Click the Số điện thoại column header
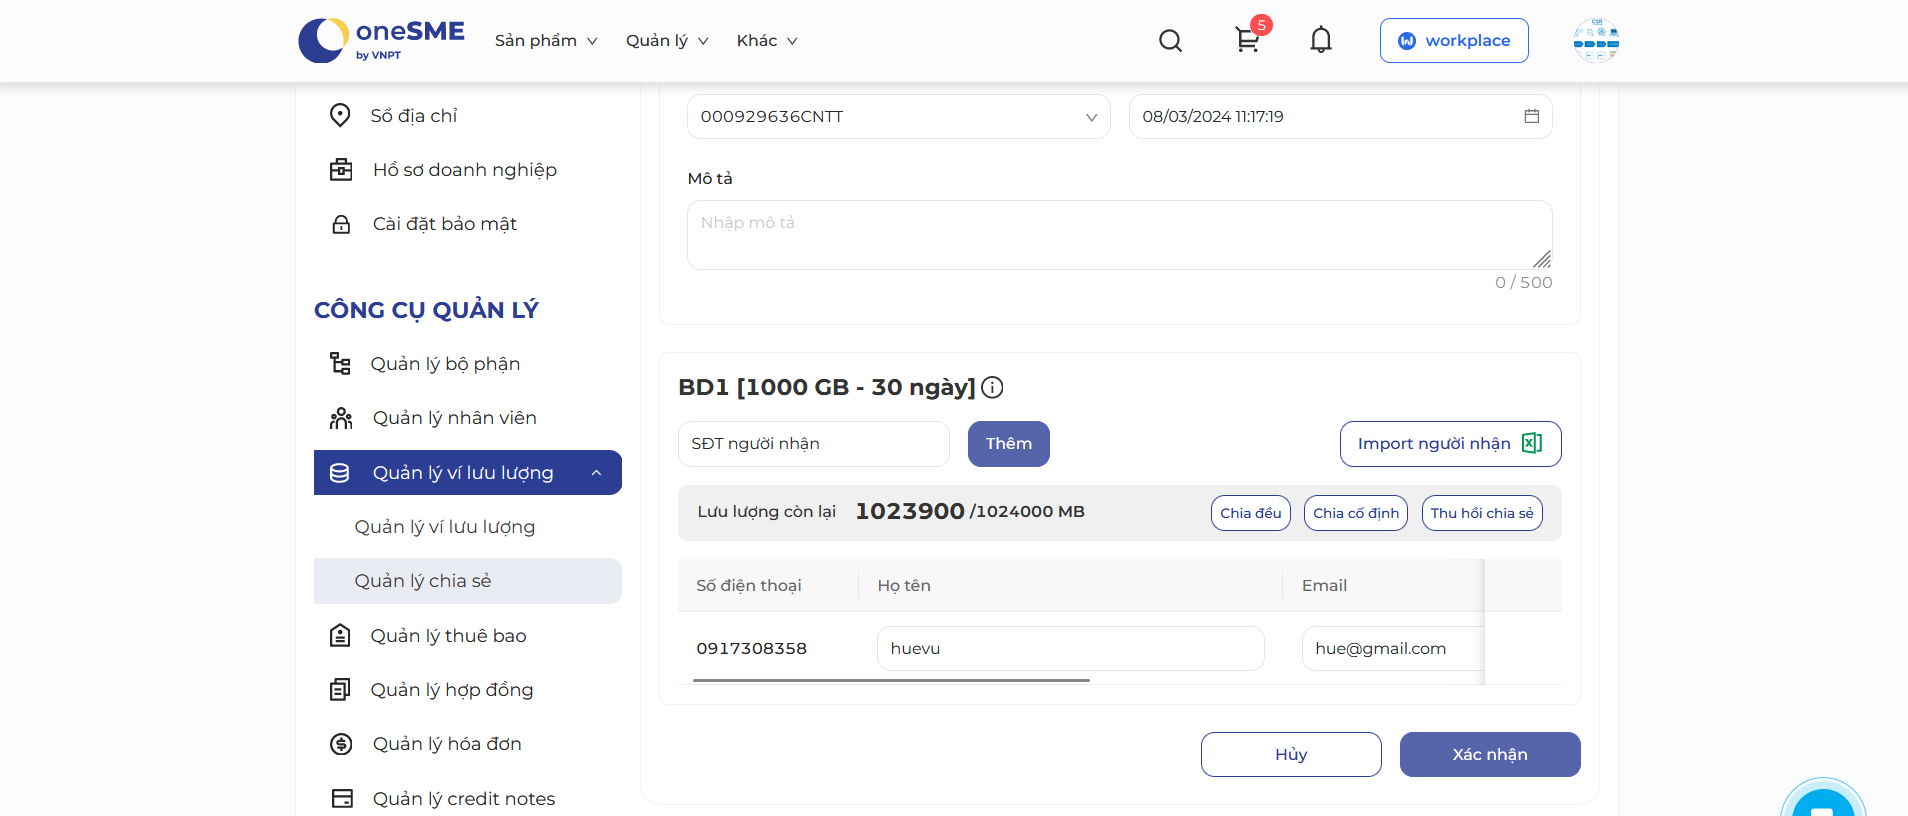 tap(749, 585)
